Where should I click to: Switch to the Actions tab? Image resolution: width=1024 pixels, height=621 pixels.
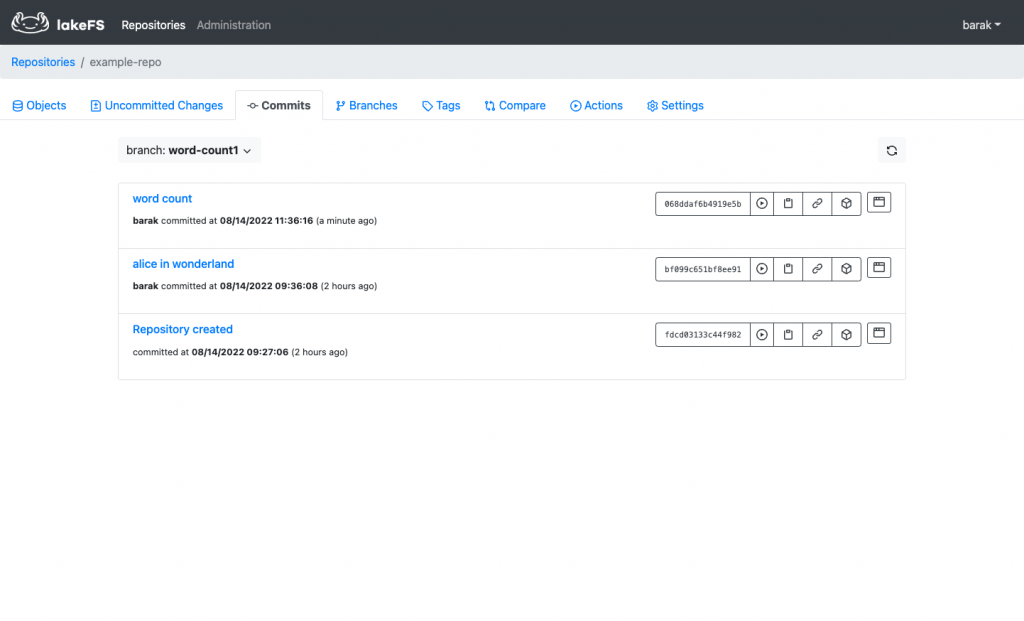click(596, 105)
